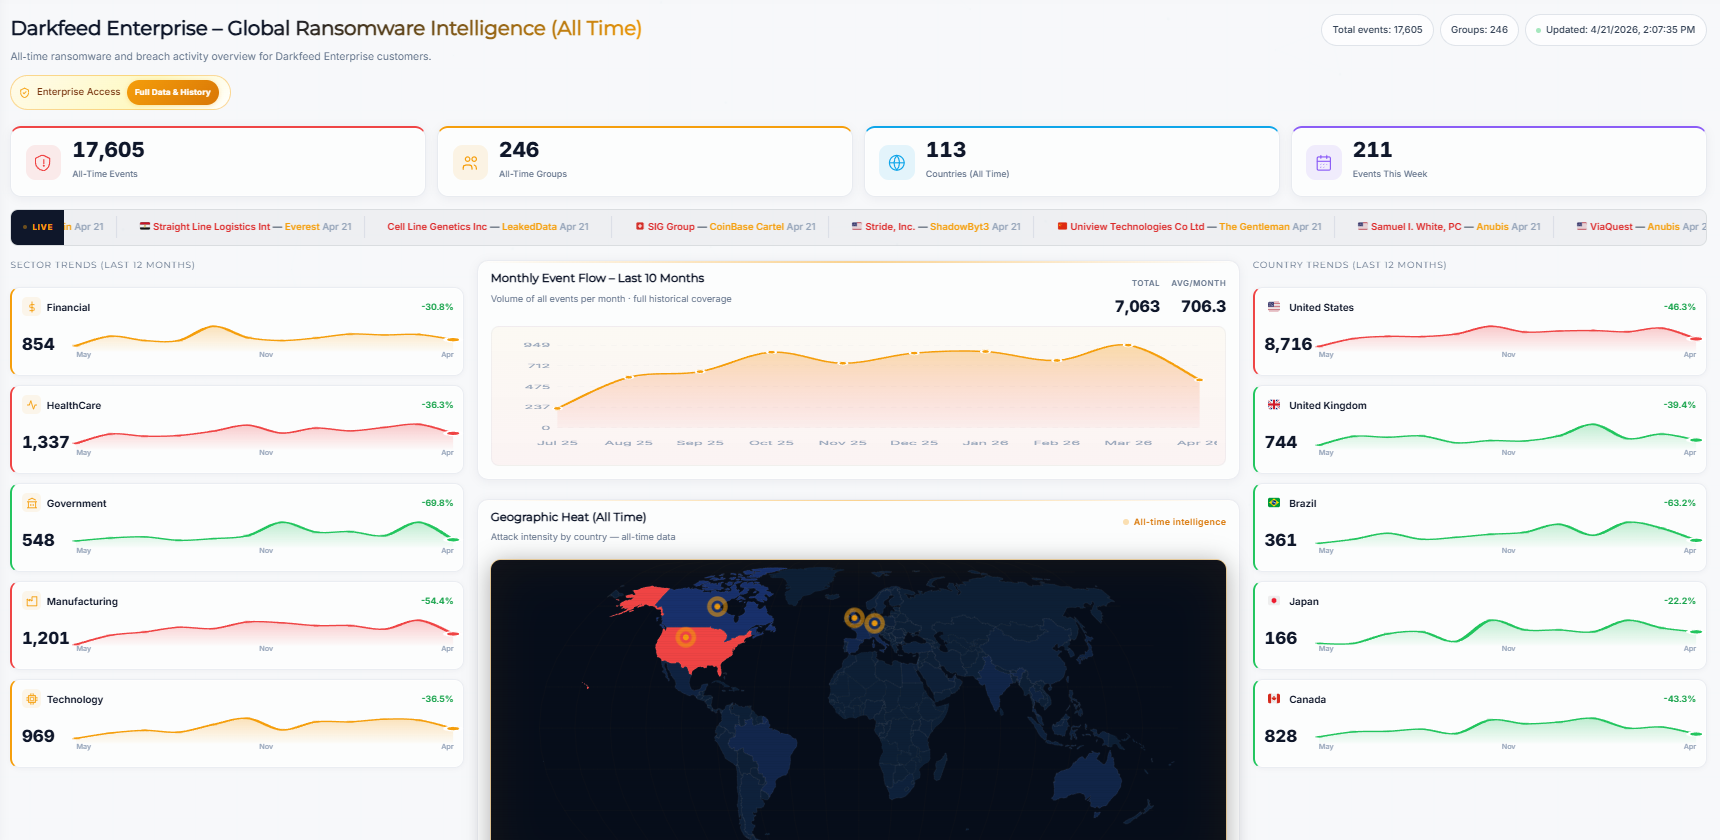The image size is (1720, 840).
Task: Click the Updated timestamp pill
Action: tap(1616, 30)
